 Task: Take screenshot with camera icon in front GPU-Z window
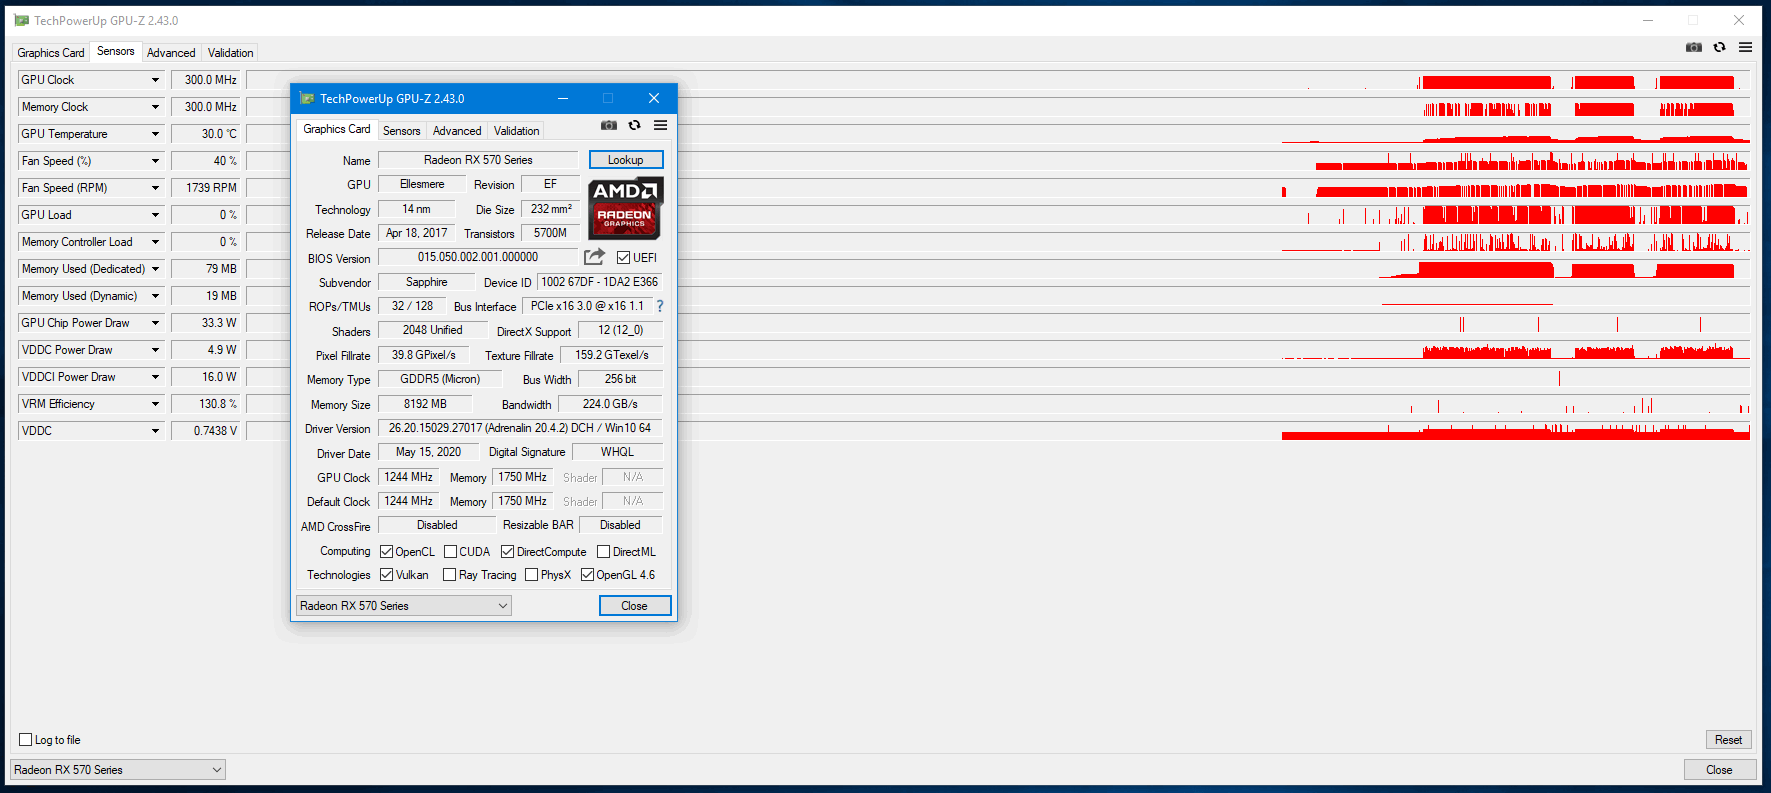tap(609, 125)
